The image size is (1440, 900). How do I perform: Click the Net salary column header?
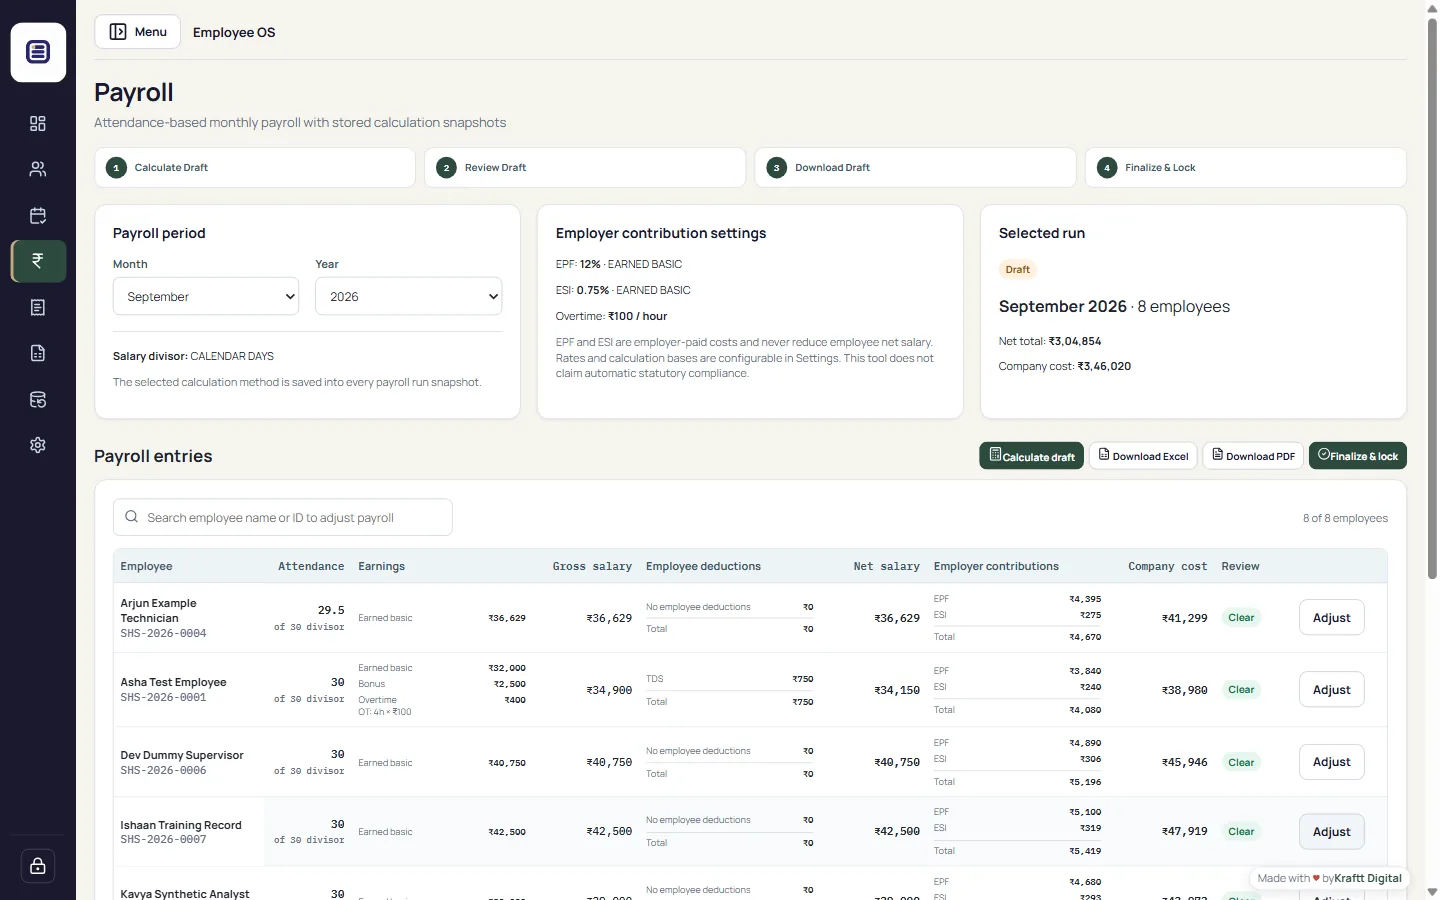coord(887,566)
